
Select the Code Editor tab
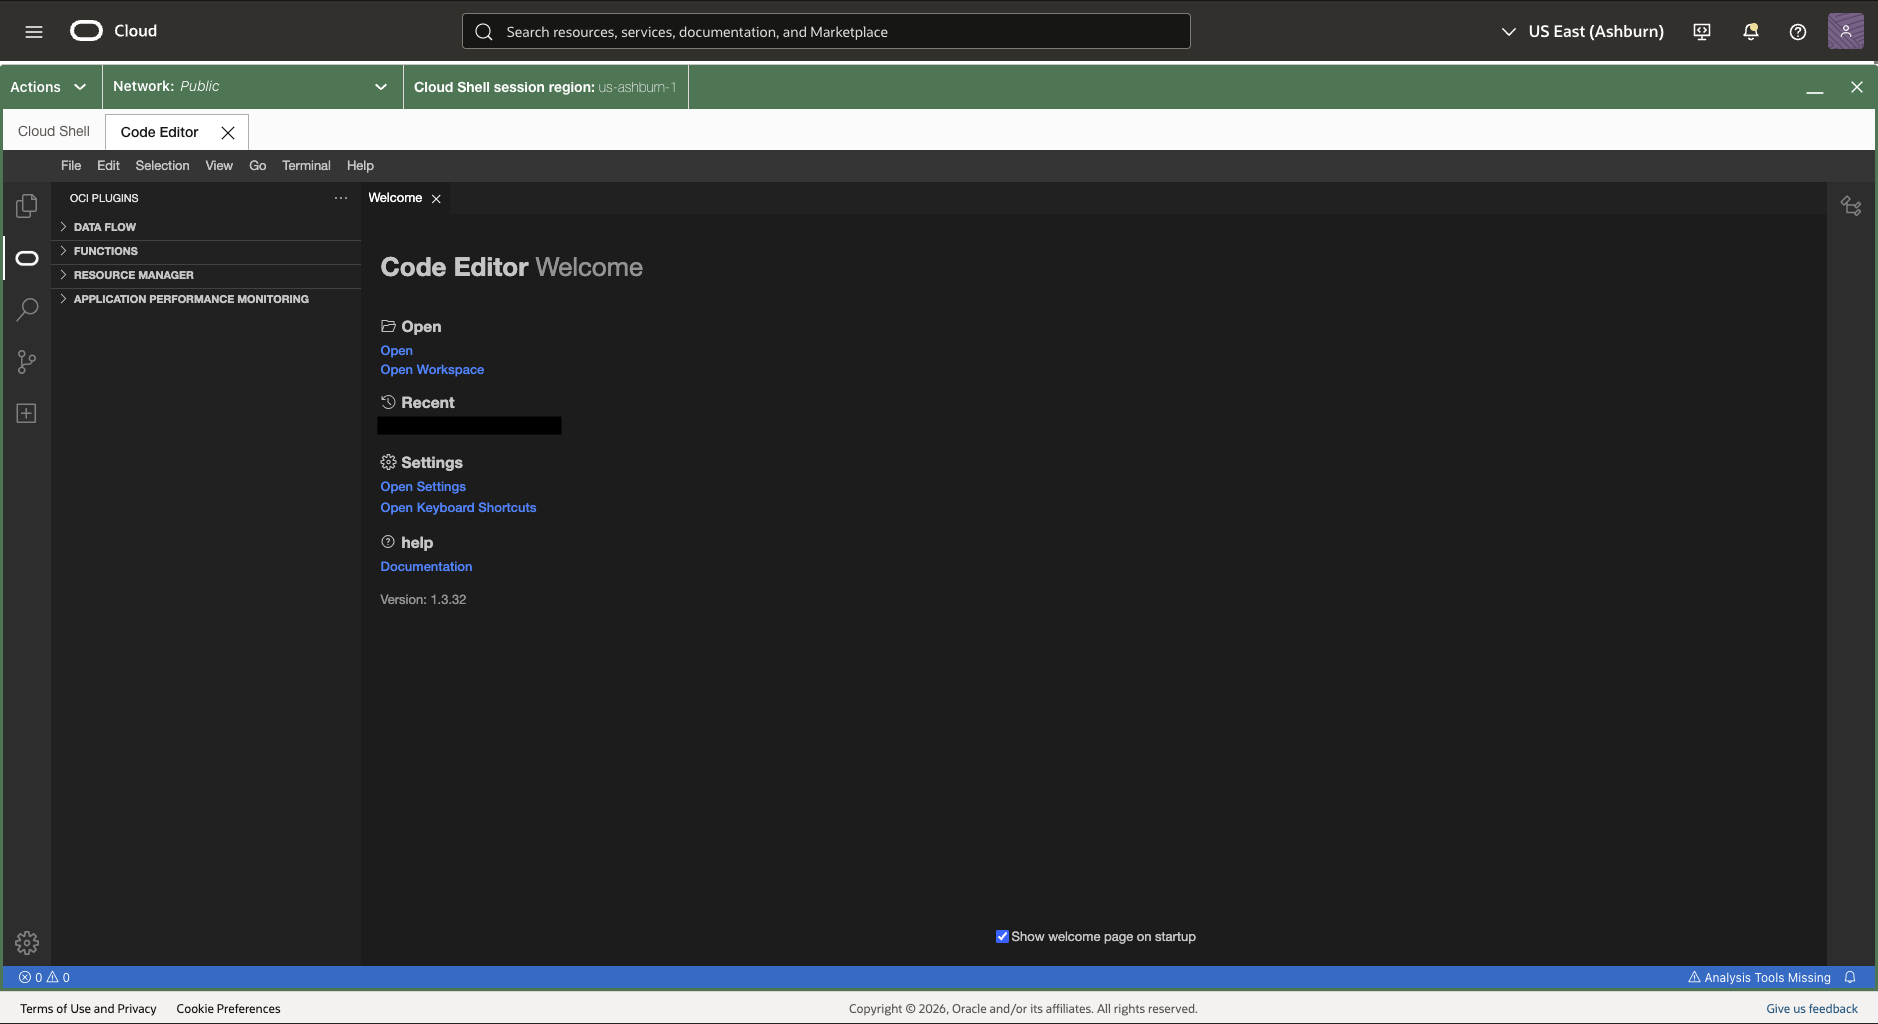point(160,132)
